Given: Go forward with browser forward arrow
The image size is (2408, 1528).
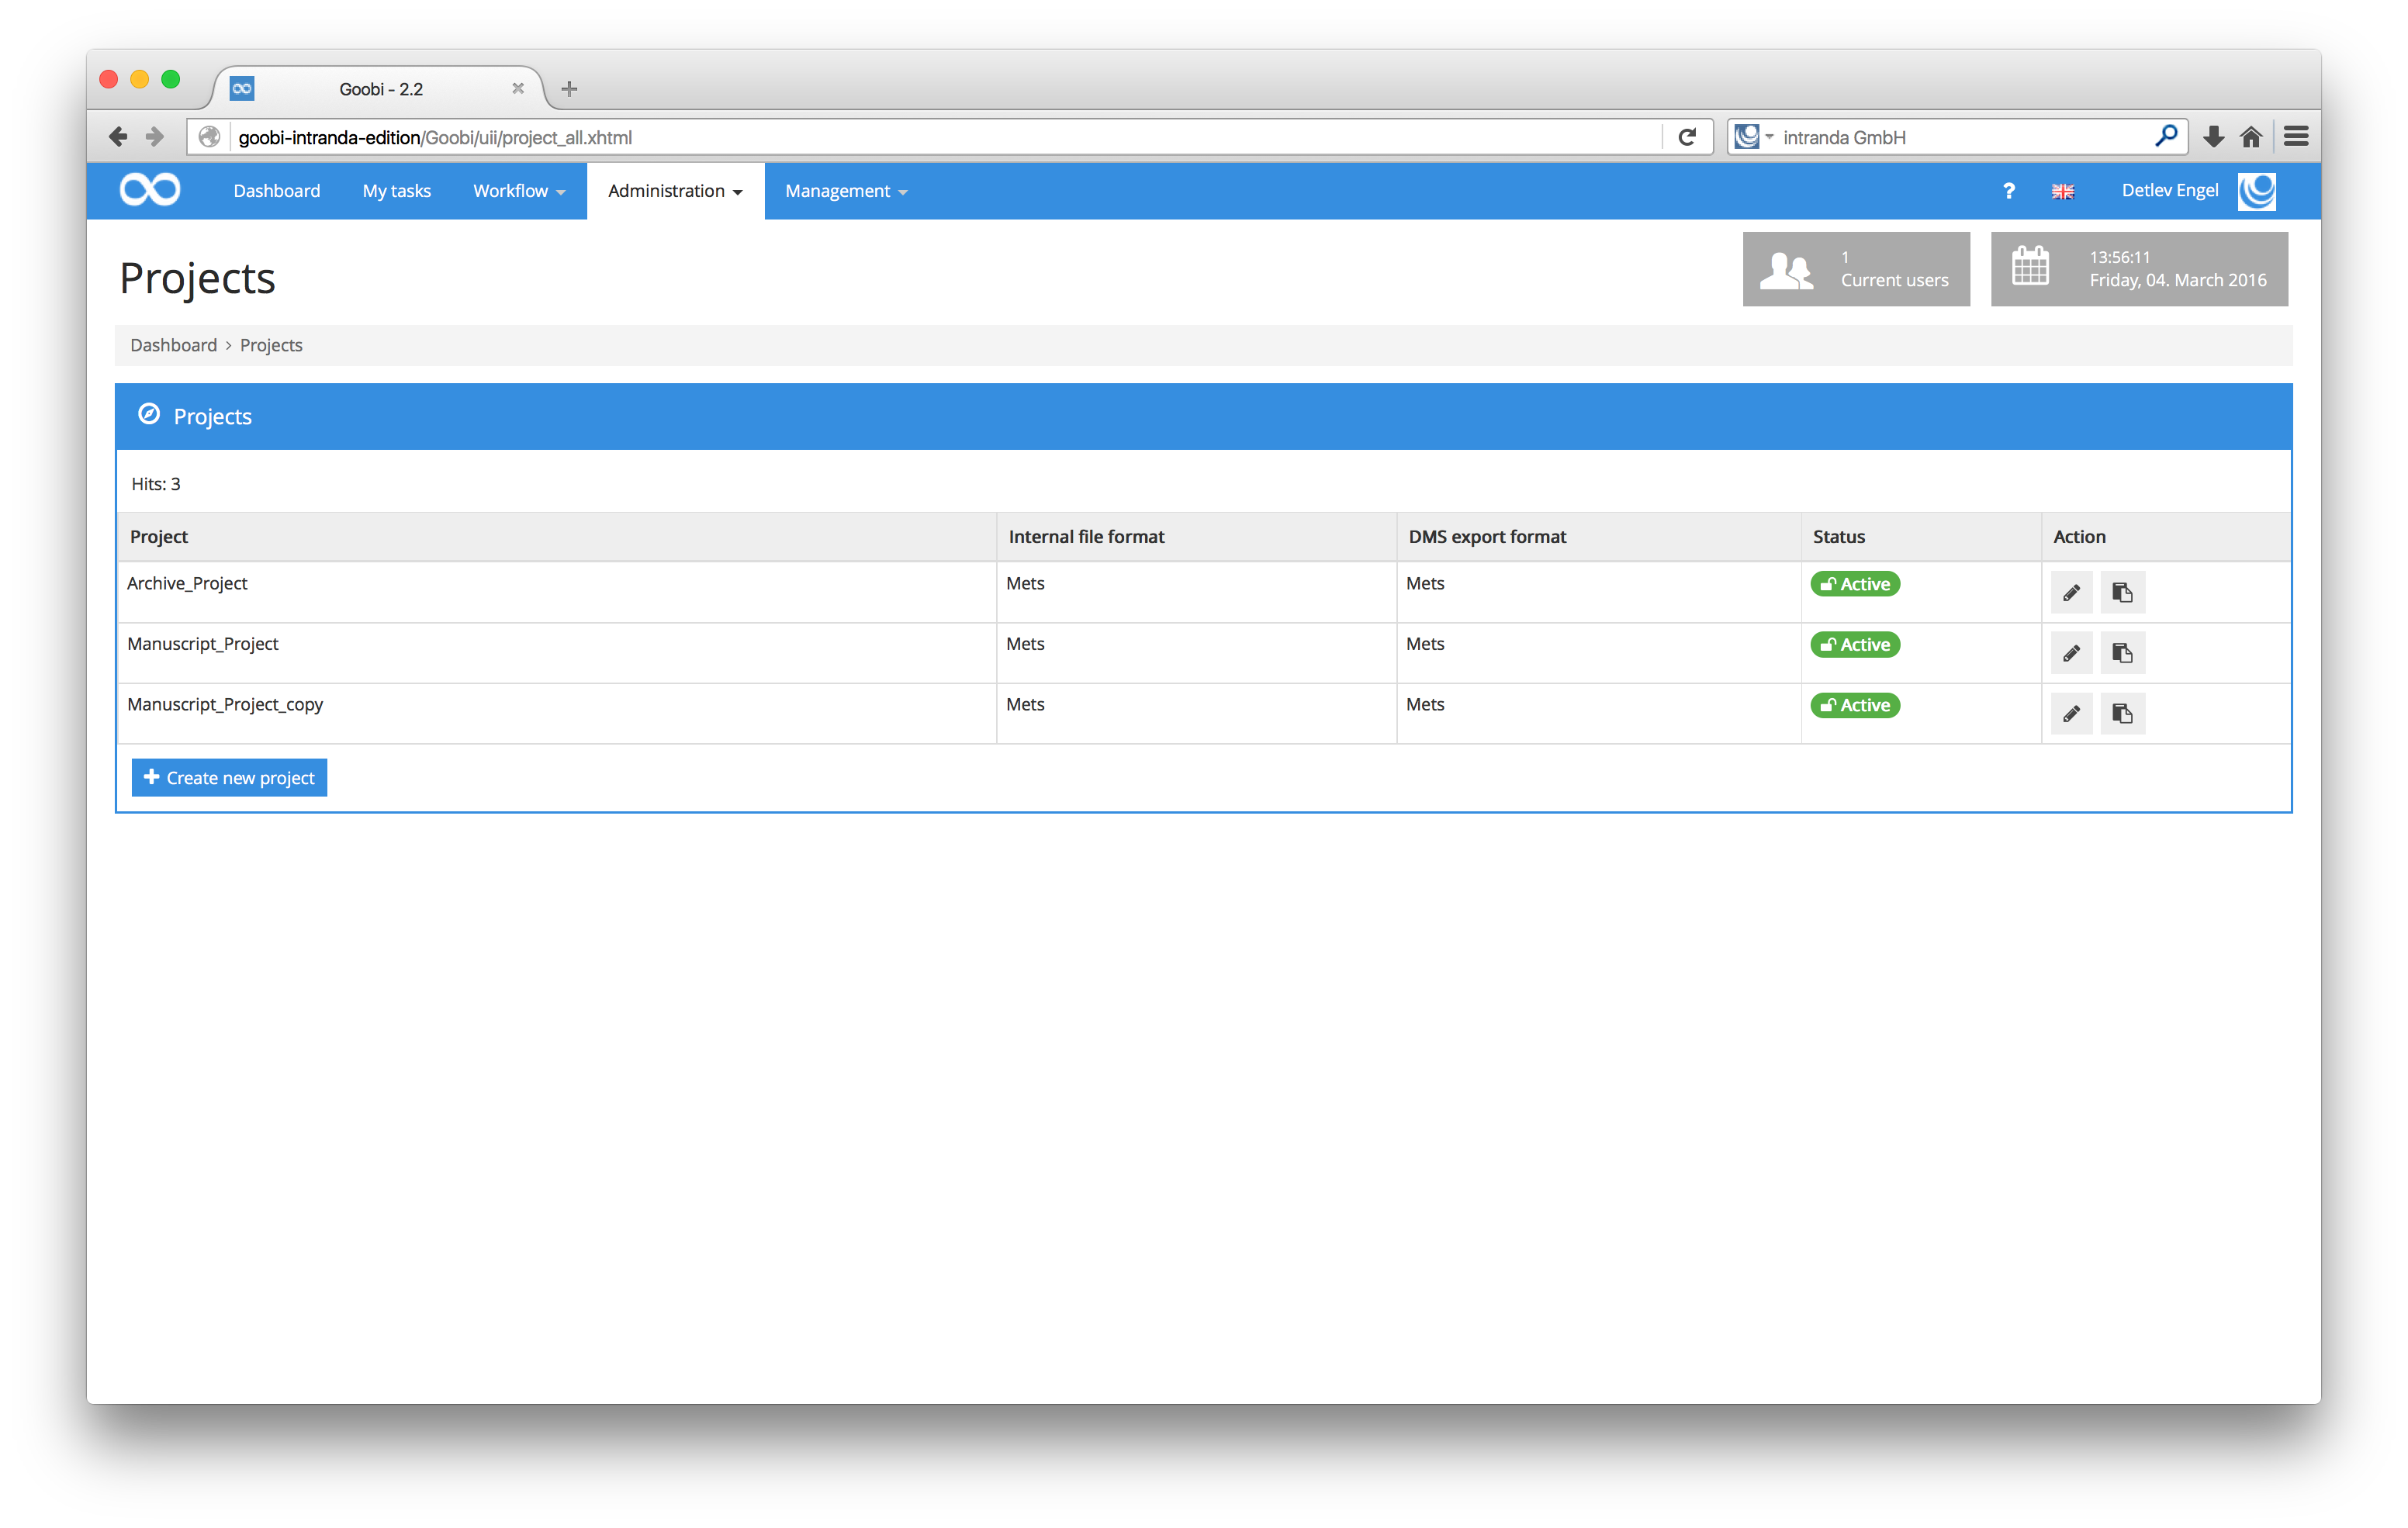Looking at the screenshot, I should (x=155, y=137).
